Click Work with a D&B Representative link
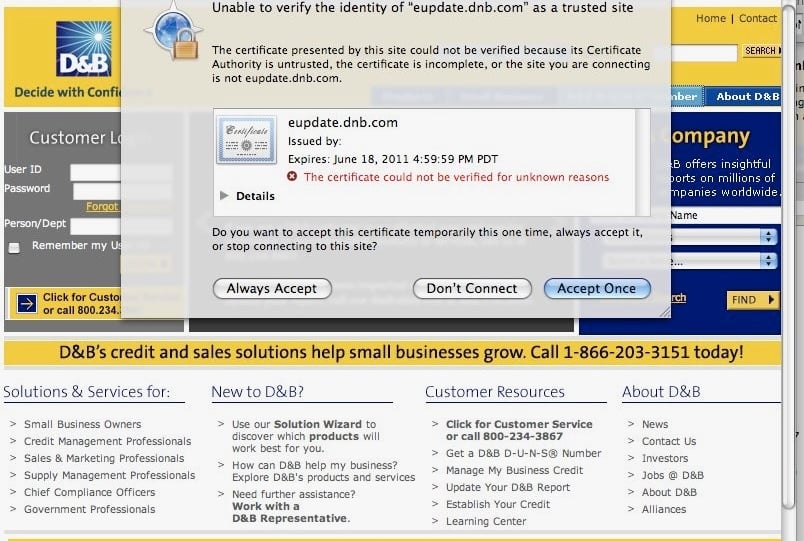Screen dimensions: 804x541 click(x=290, y=512)
